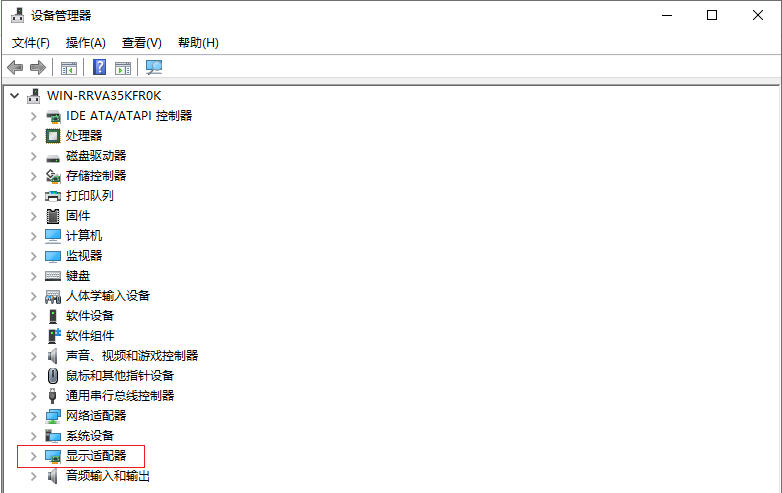The image size is (782, 493).
Task: Click the speaker icon beside 声音、视频和游戏控制器
Action: pos(53,356)
